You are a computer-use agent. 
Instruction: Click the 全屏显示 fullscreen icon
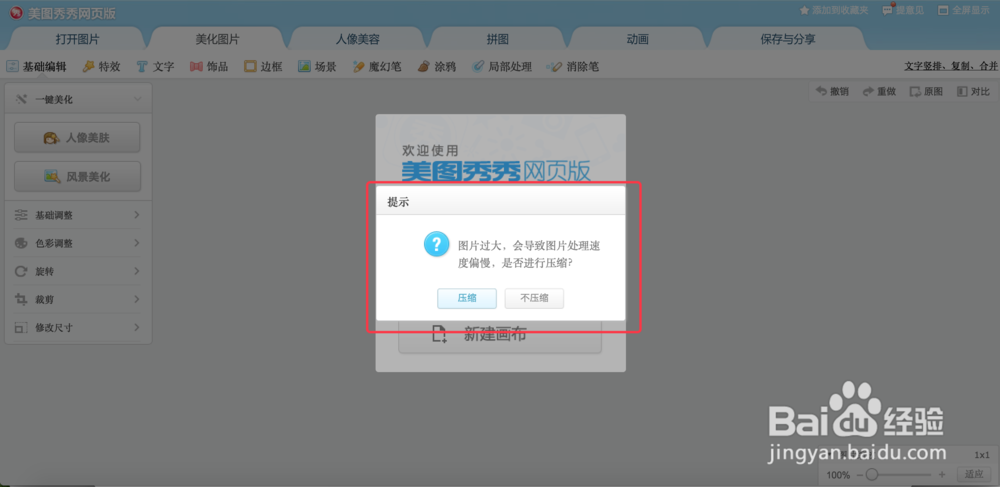[x=943, y=10]
